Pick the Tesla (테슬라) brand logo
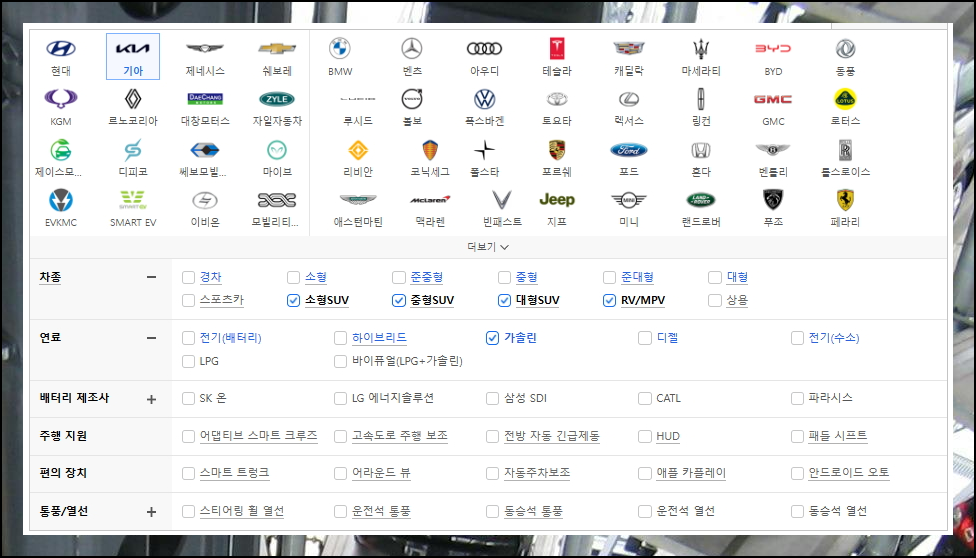 (x=556, y=49)
